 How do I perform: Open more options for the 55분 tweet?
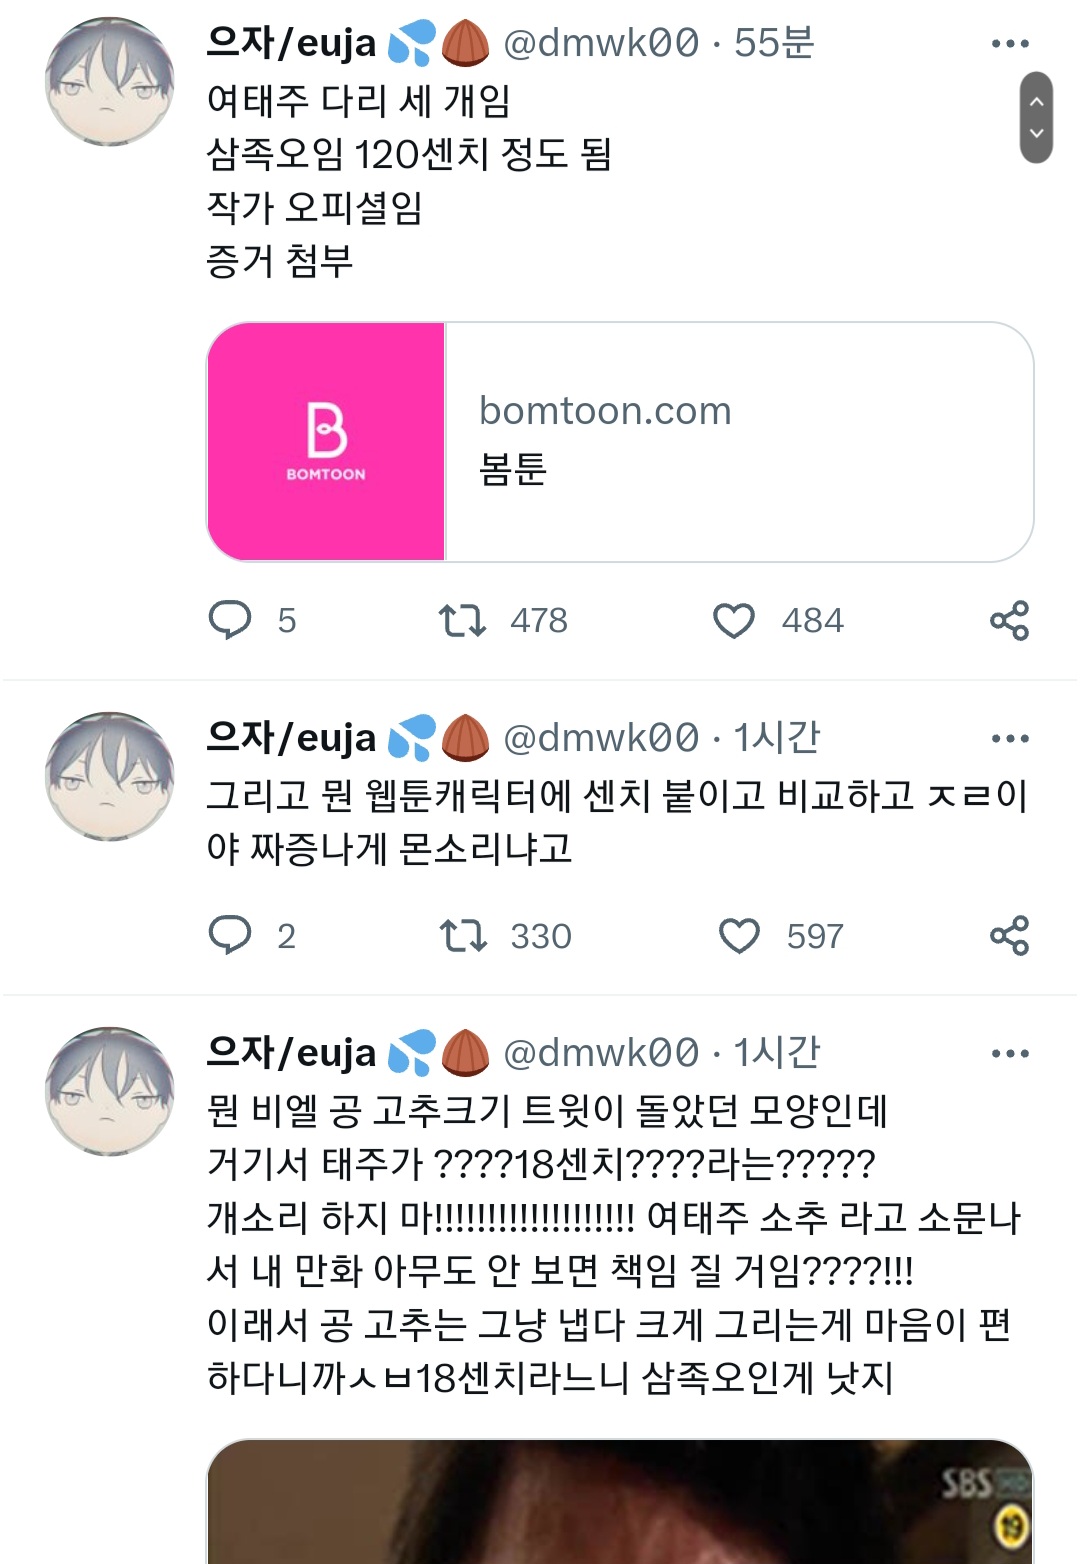click(1009, 44)
